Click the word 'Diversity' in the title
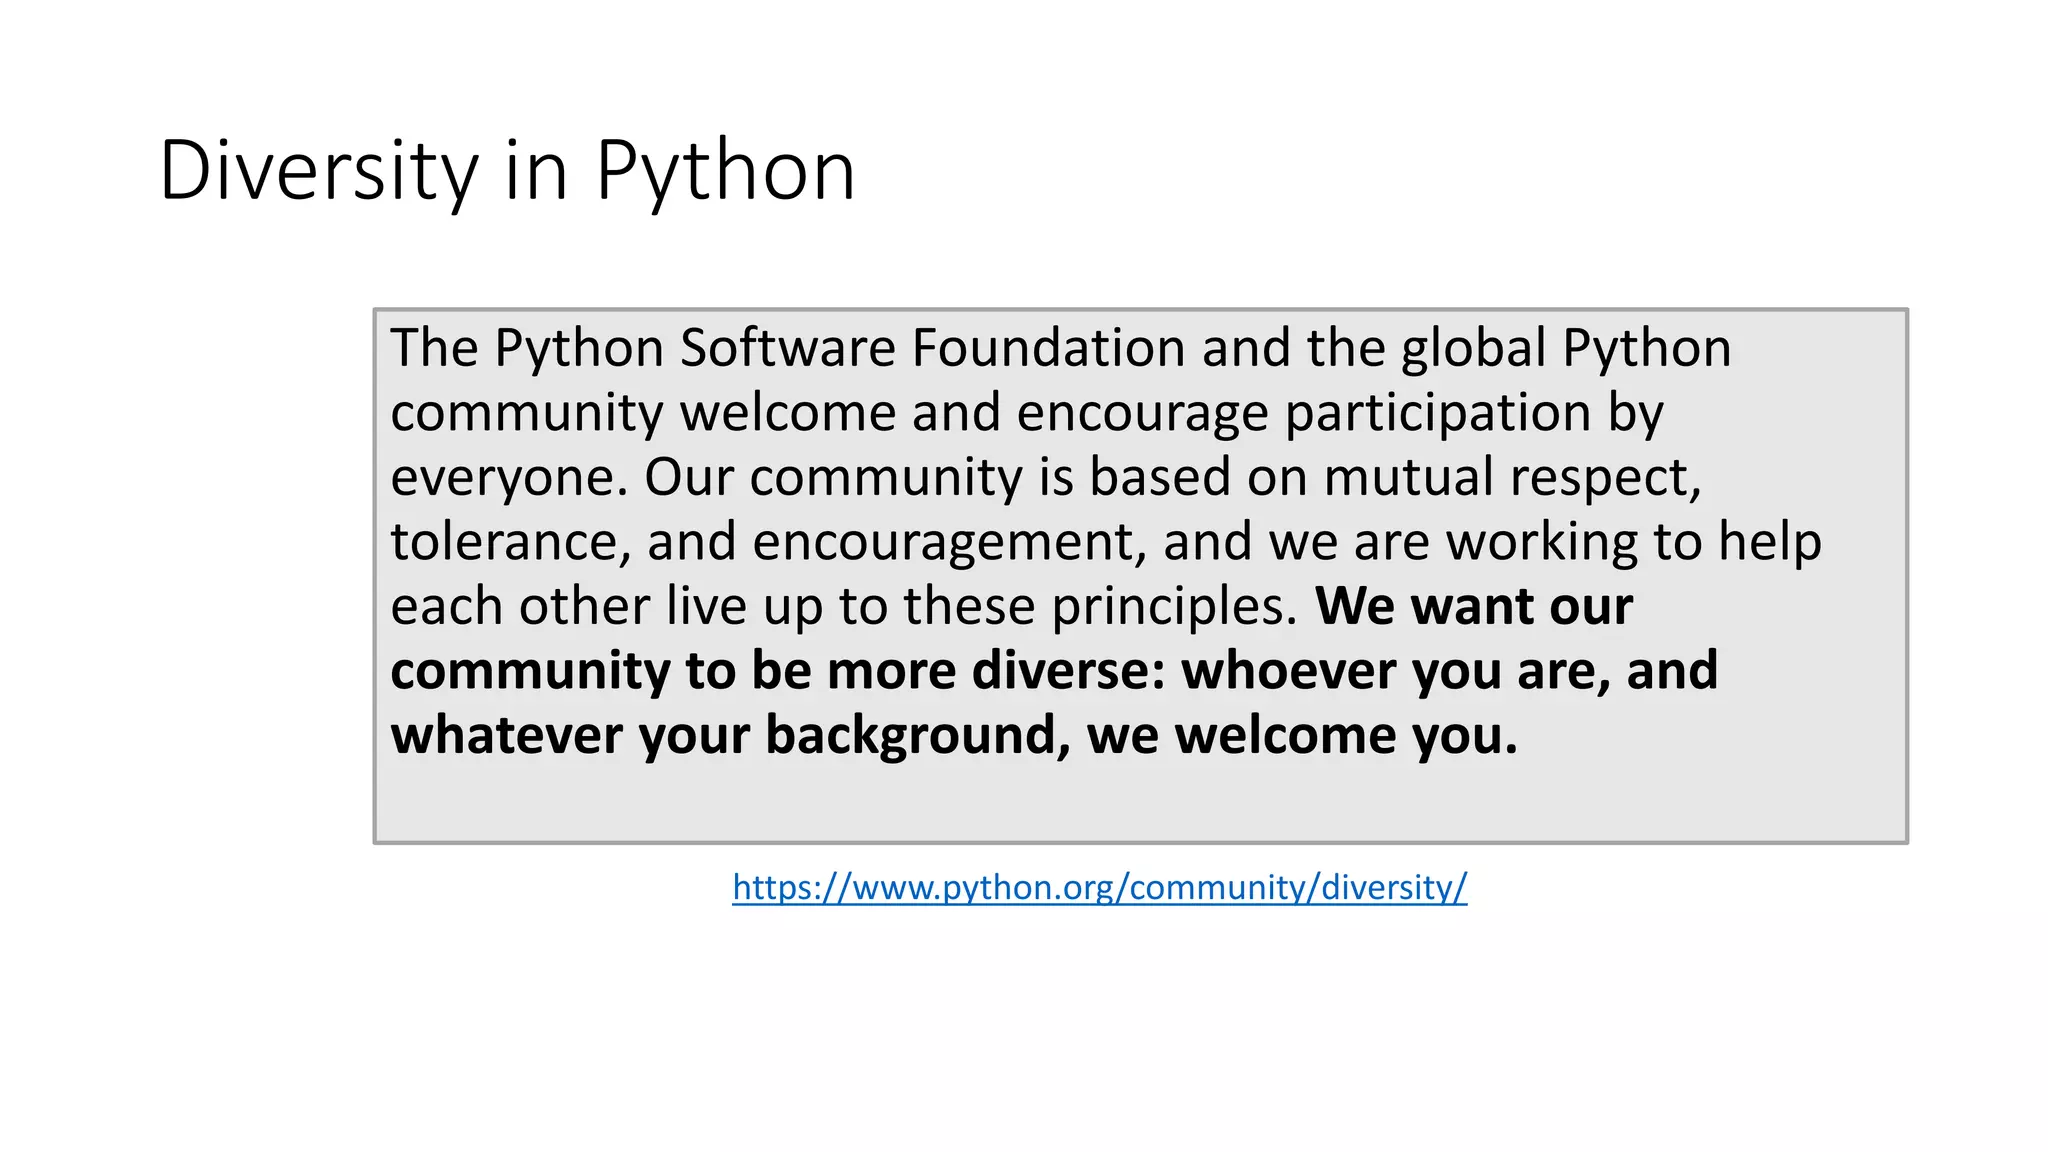The width and height of the screenshot is (2048, 1152). pos(318,172)
